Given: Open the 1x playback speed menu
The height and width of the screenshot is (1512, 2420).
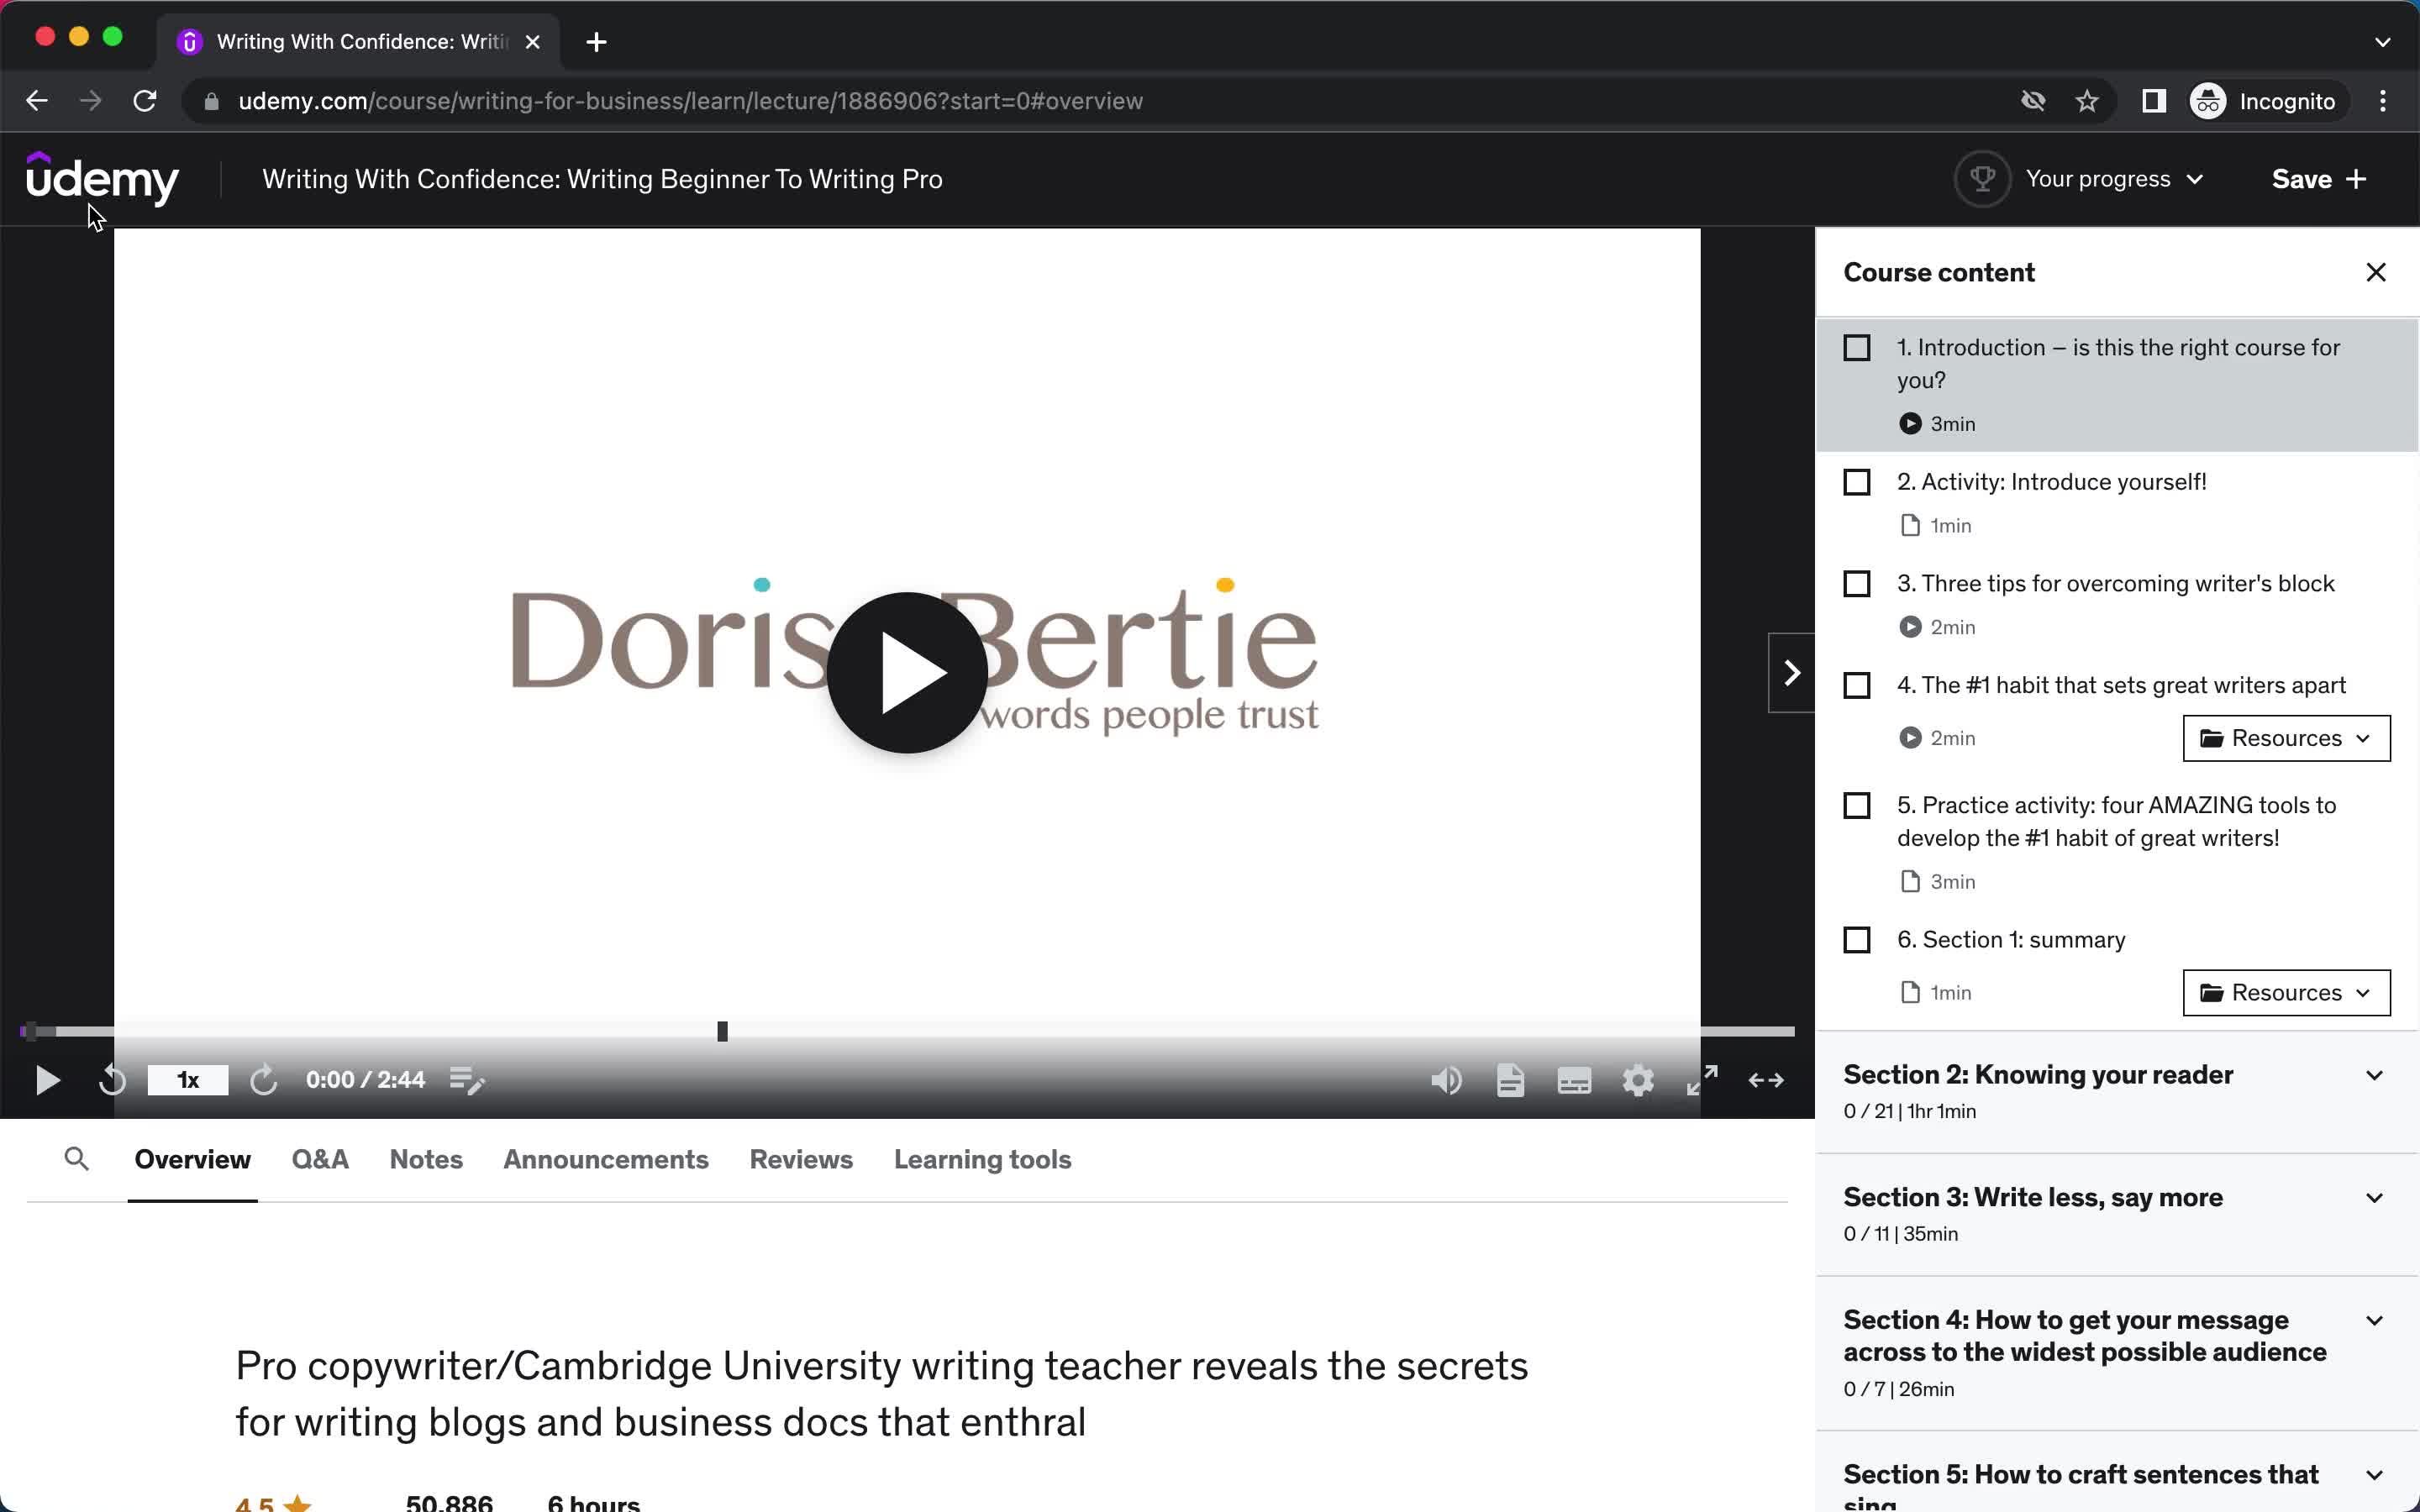Looking at the screenshot, I should pos(188,1080).
